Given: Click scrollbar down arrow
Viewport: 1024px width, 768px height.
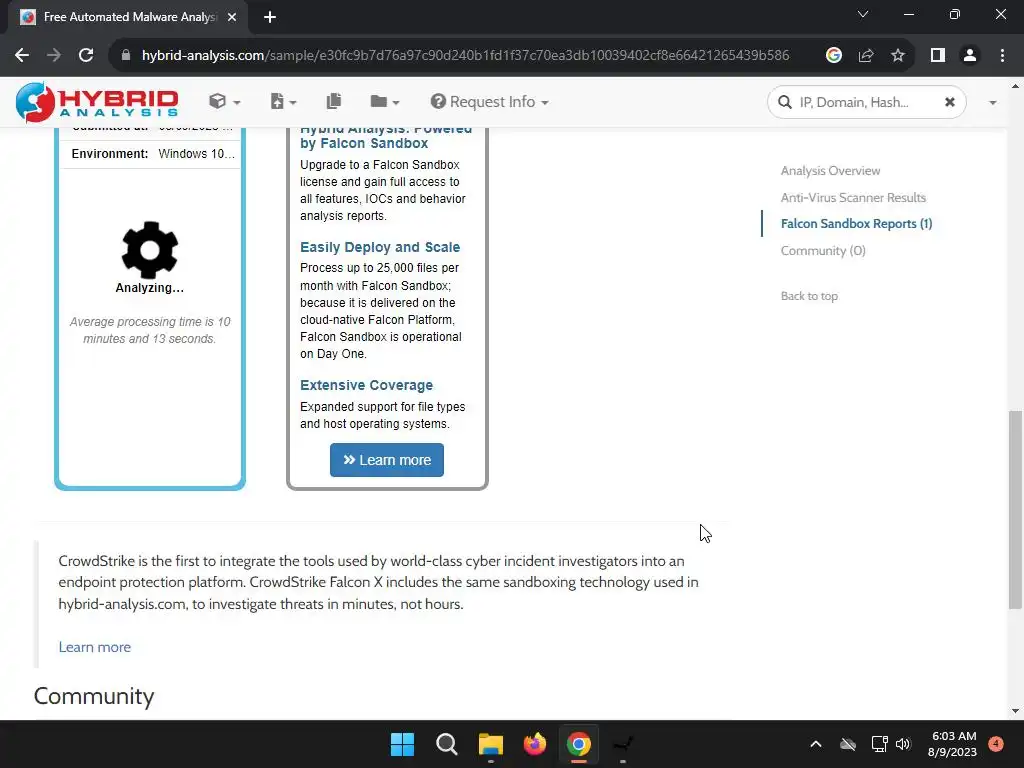Looking at the screenshot, I should coord(1015,711).
